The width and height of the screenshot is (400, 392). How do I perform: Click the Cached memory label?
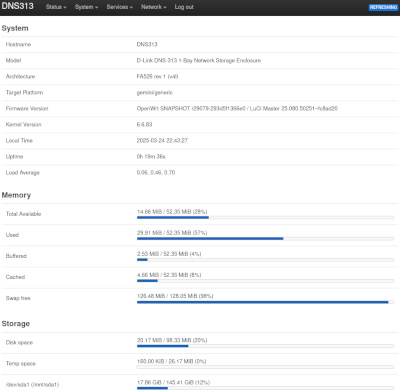[15, 277]
